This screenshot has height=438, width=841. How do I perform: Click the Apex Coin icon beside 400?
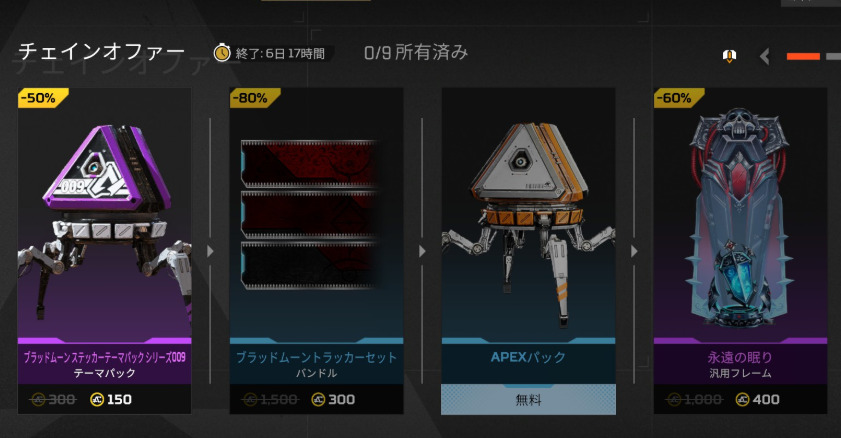pyautogui.click(x=742, y=399)
